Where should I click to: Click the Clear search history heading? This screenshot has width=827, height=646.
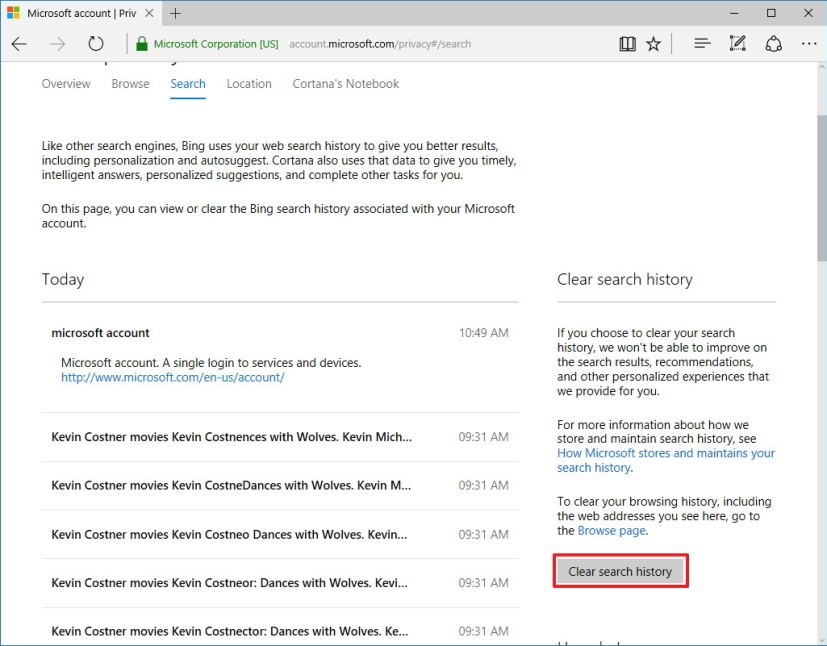click(624, 279)
